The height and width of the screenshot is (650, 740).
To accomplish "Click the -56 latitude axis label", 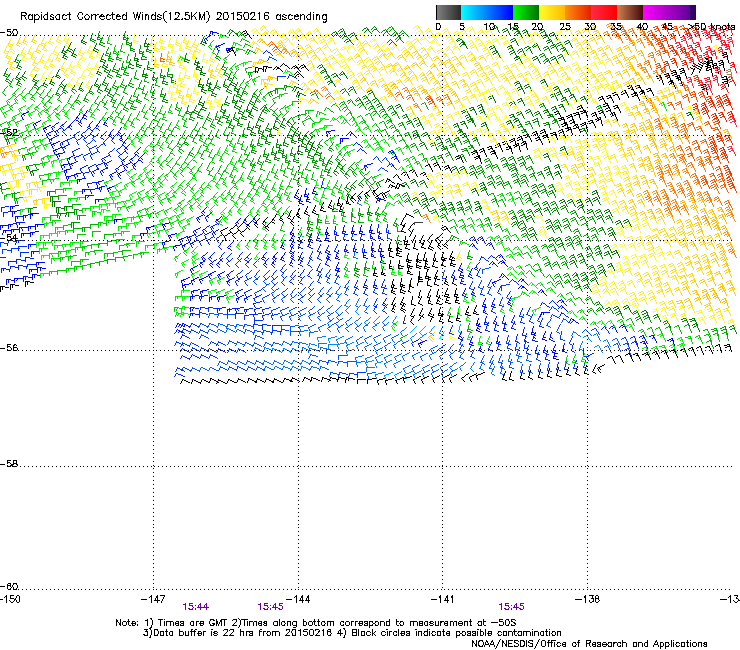I will pos(9,348).
